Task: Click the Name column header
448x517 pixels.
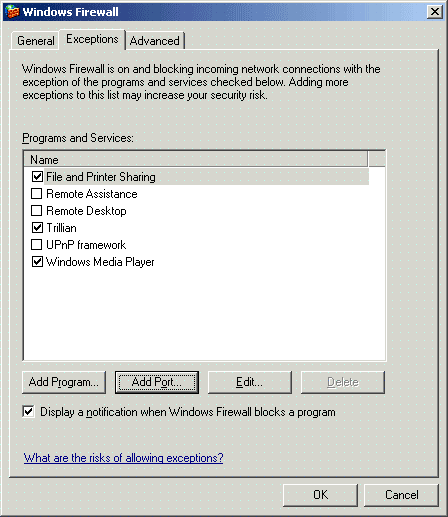Action: (x=196, y=159)
